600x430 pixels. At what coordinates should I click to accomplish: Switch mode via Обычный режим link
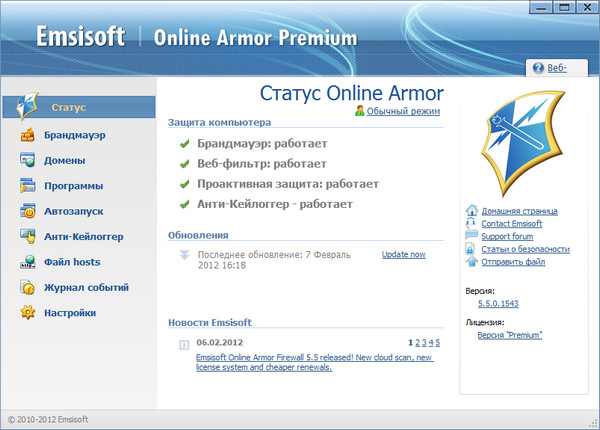coord(403,111)
